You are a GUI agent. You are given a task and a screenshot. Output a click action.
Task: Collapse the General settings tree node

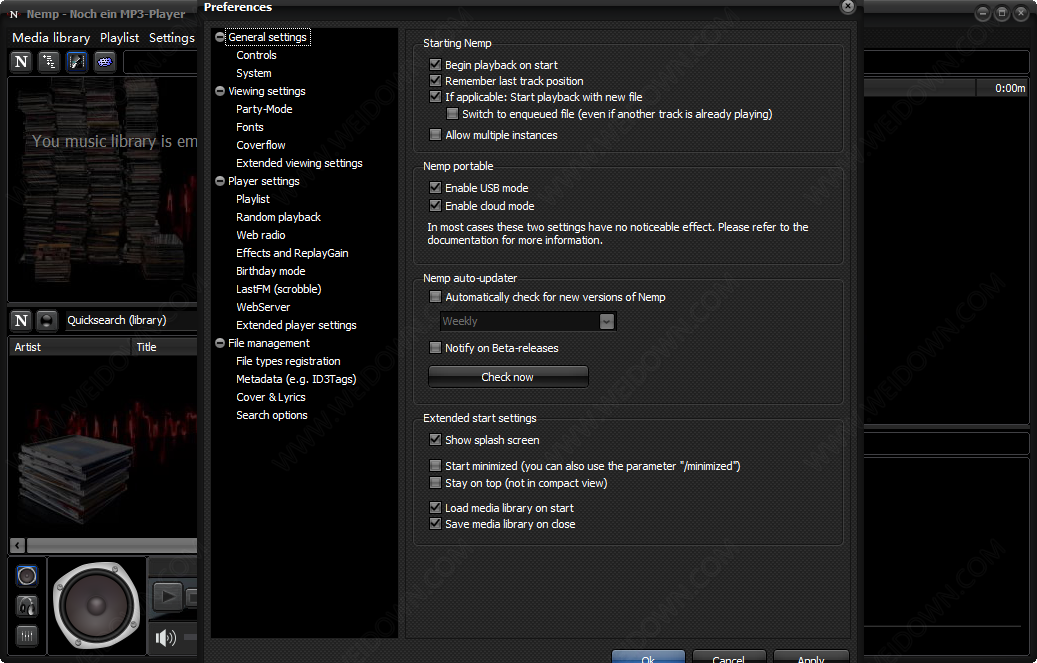(x=220, y=37)
